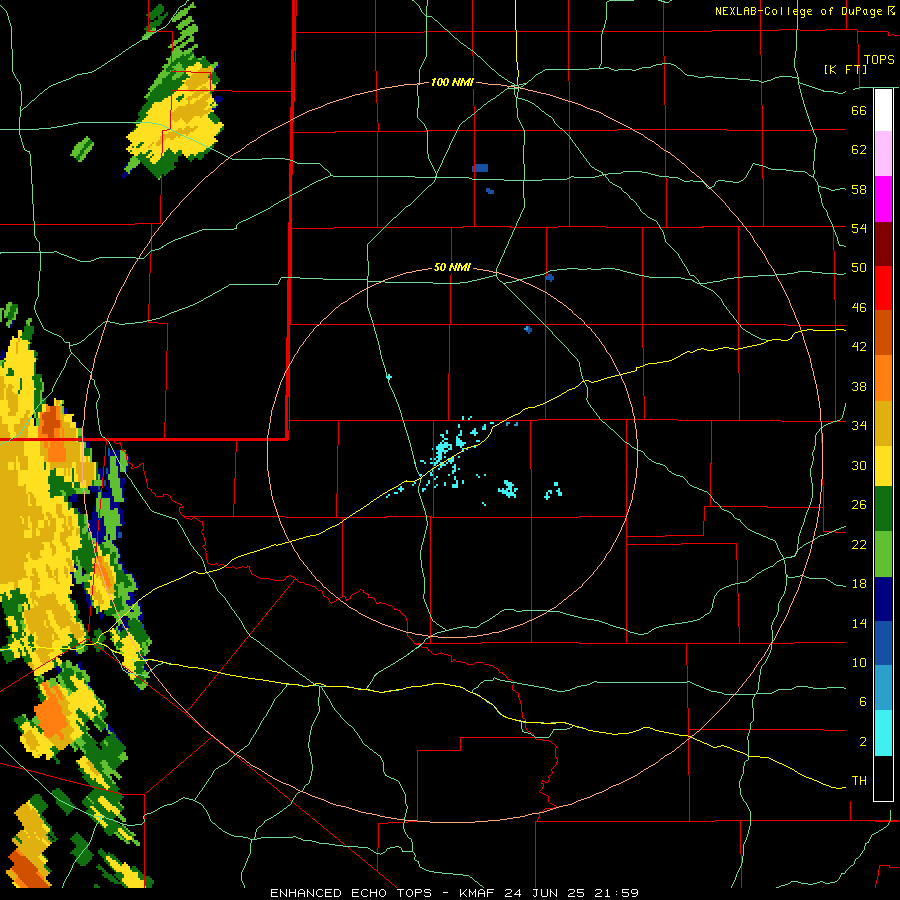Click the "2" scale value
Screen dimensions: 900x900
point(862,742)
